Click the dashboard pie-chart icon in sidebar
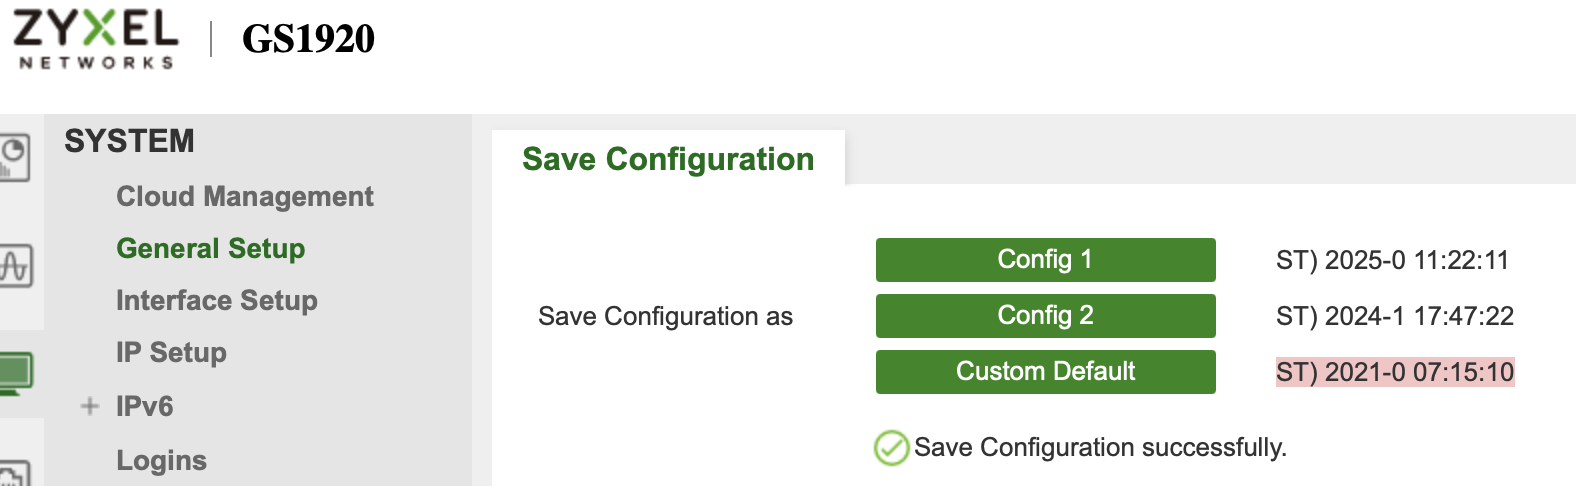 pos(15,158)
